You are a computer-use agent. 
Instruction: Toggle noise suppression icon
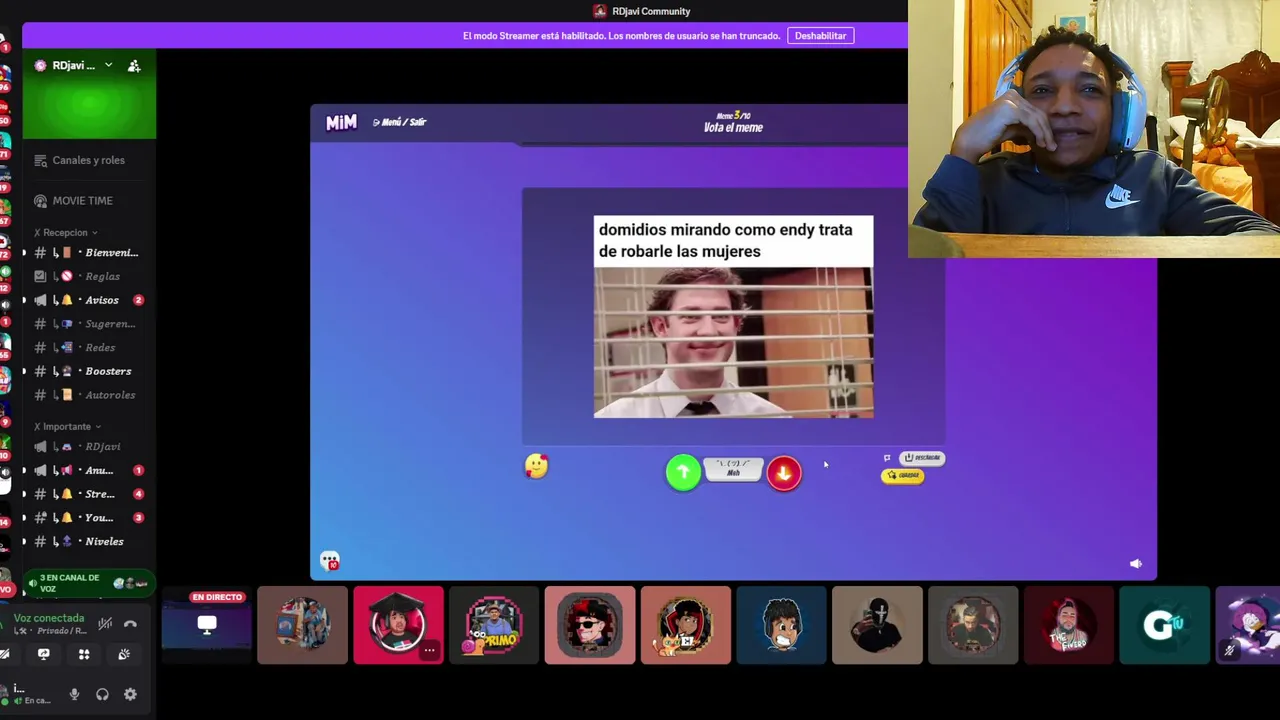click(x=105, y=624)
